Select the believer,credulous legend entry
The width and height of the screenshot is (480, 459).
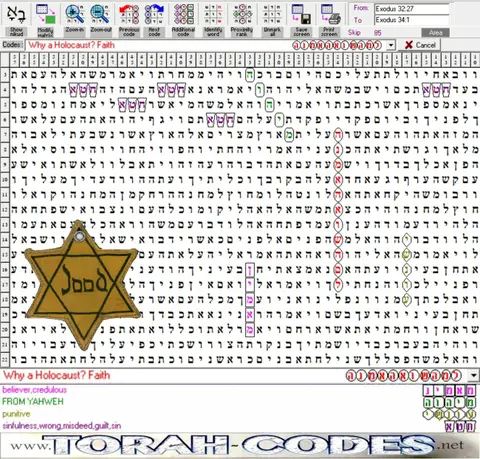pos(35,390)
